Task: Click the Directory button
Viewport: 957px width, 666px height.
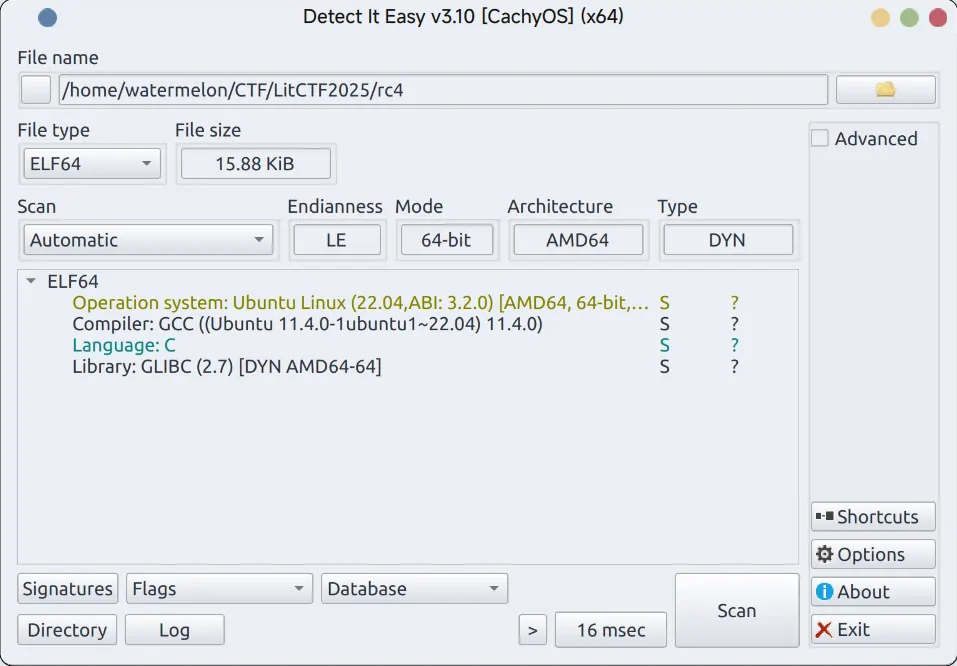Action: [67, 630]
